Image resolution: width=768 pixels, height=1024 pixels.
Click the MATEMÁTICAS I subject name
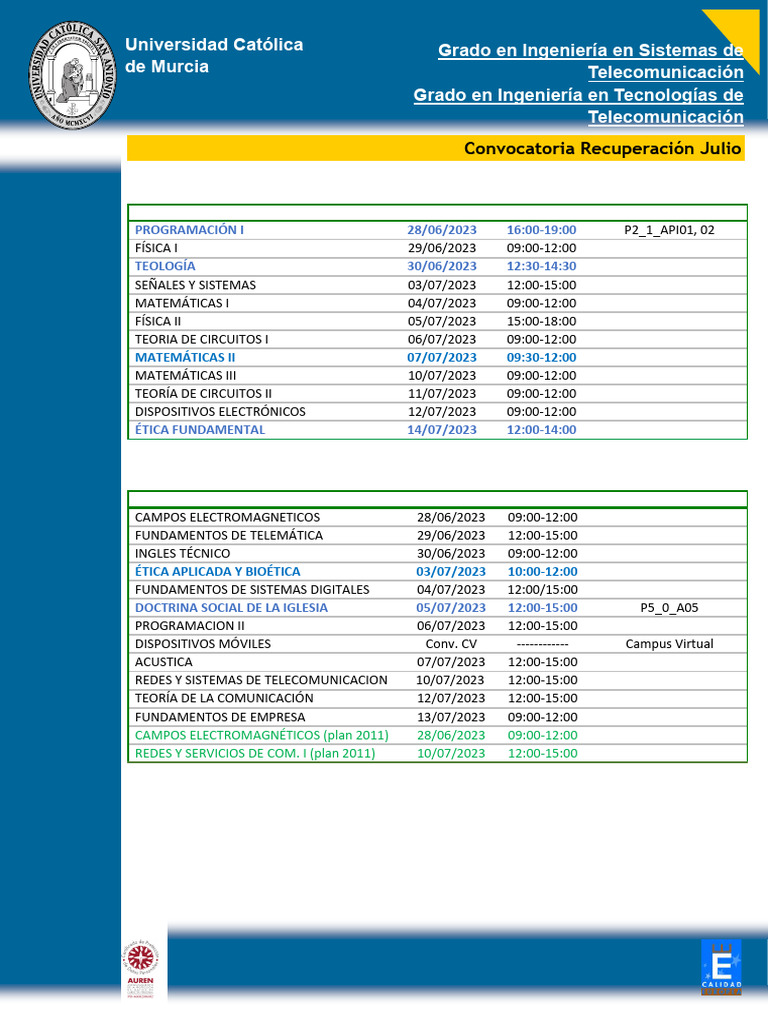(182, 303)
